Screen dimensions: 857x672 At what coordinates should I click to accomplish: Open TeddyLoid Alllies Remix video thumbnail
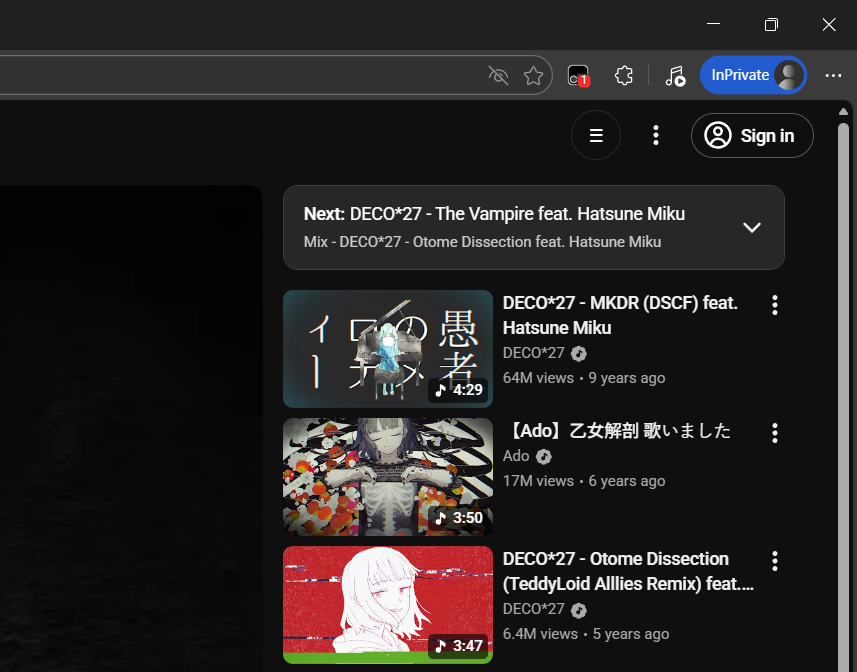pyautogui.click(x=388, y=605)
